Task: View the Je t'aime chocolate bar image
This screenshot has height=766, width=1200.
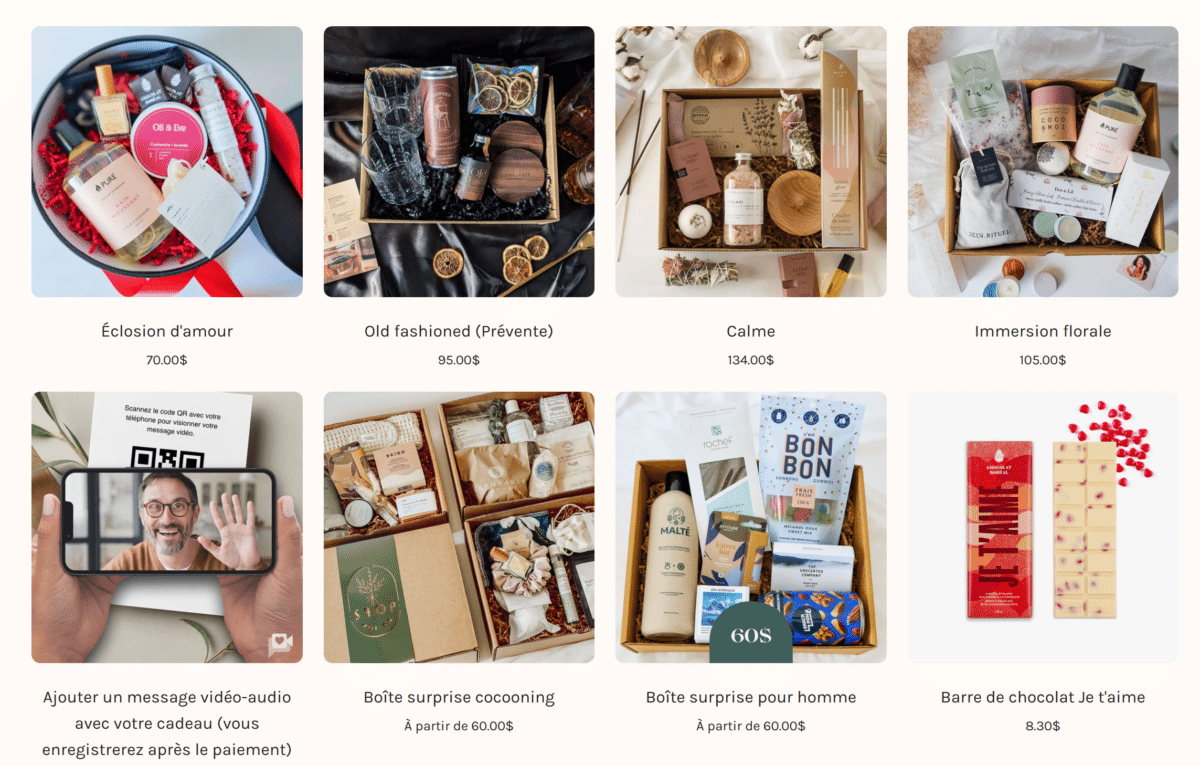Action: [1043, 527]
